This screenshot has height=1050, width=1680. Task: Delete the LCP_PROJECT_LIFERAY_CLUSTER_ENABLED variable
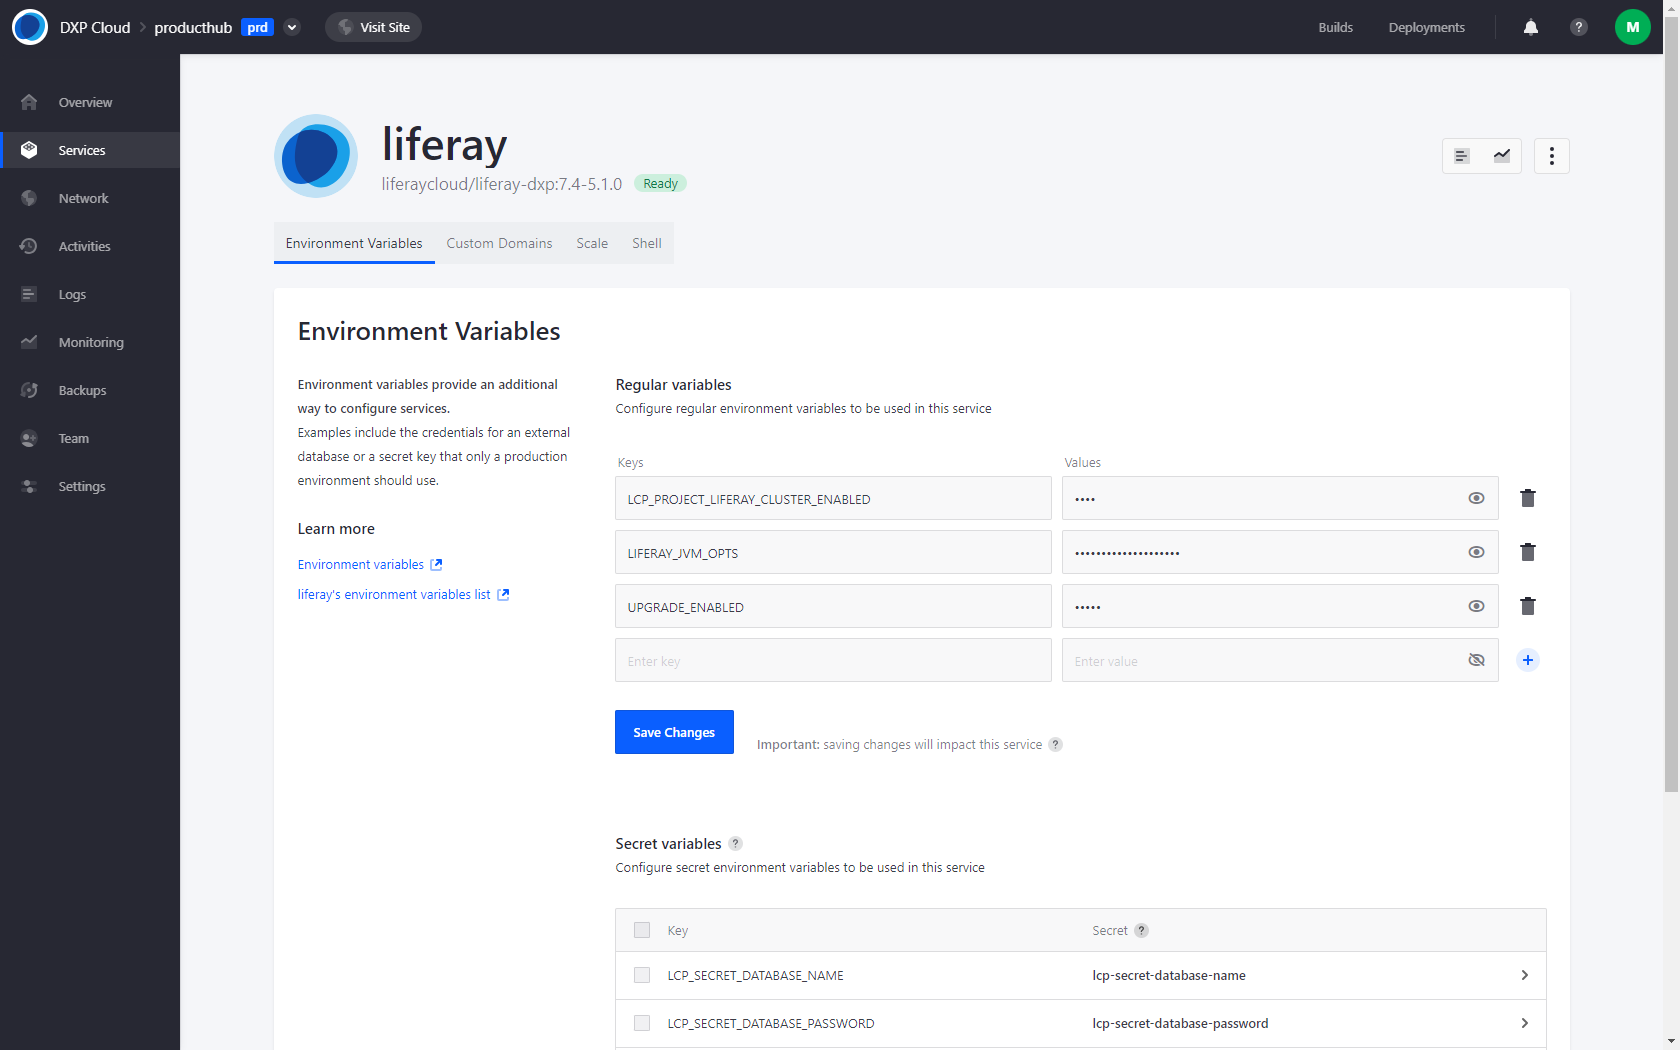pyautogui.click(x=1527, y=498)
